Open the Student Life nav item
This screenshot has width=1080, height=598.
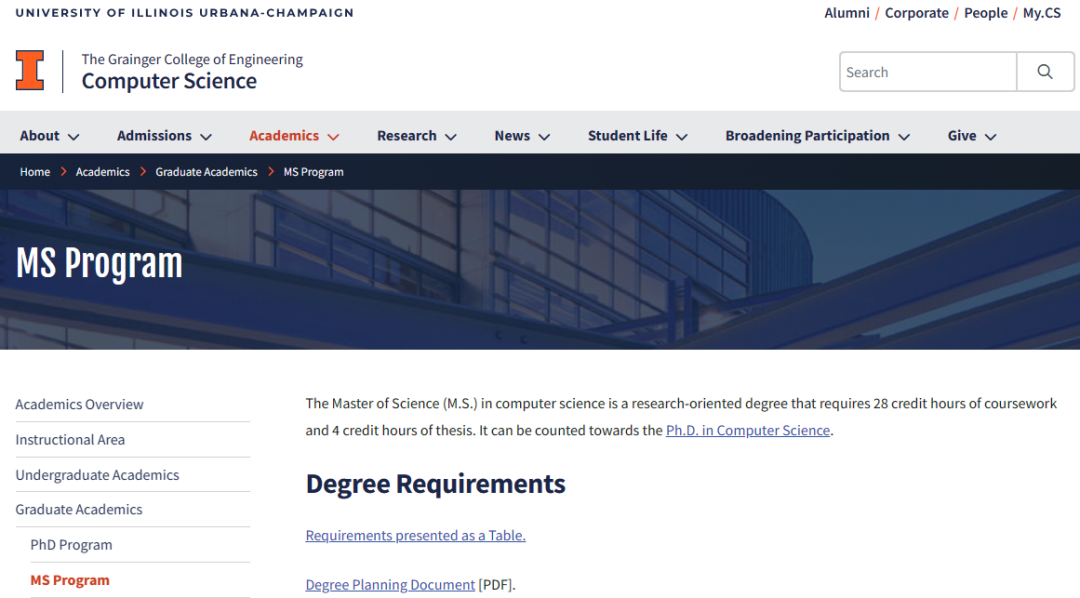pyautogui.click(x=627, y=136)
